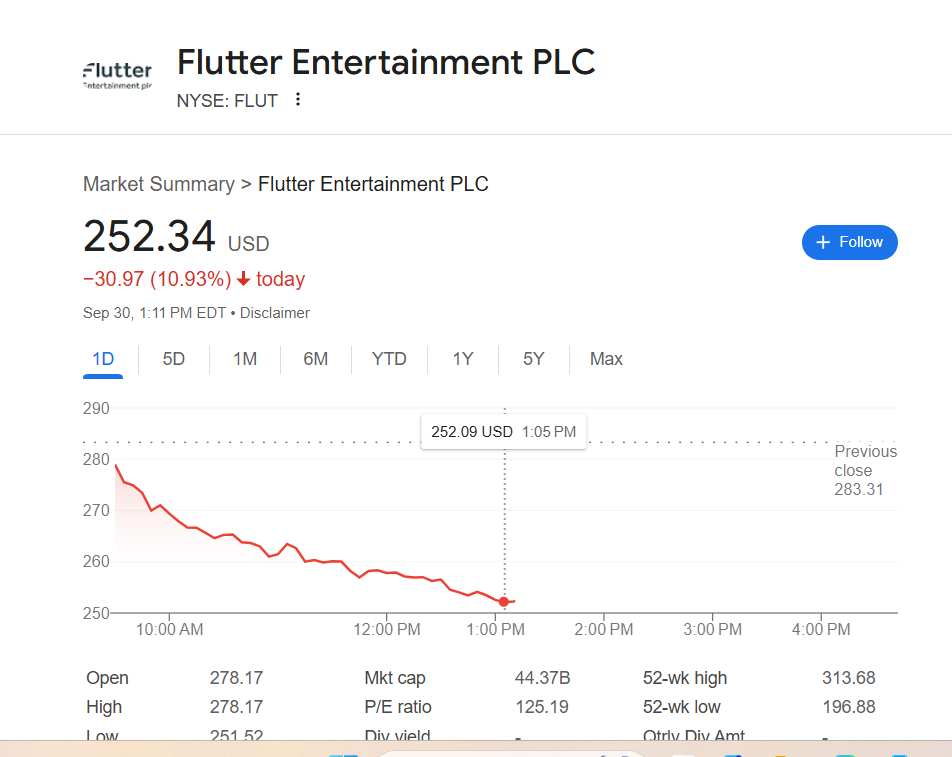Switch to YTD chart view
This screenshot has width=952, height=757.
coord(389,359)
